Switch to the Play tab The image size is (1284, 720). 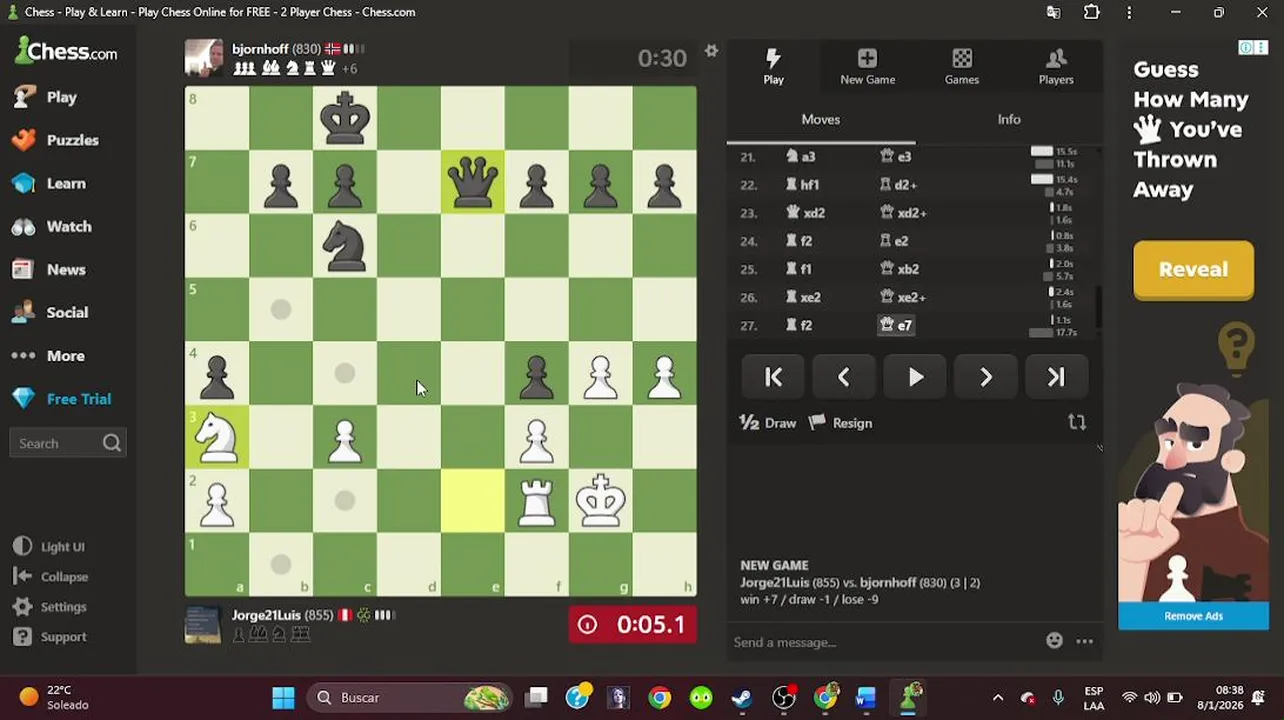pos(773,66)
